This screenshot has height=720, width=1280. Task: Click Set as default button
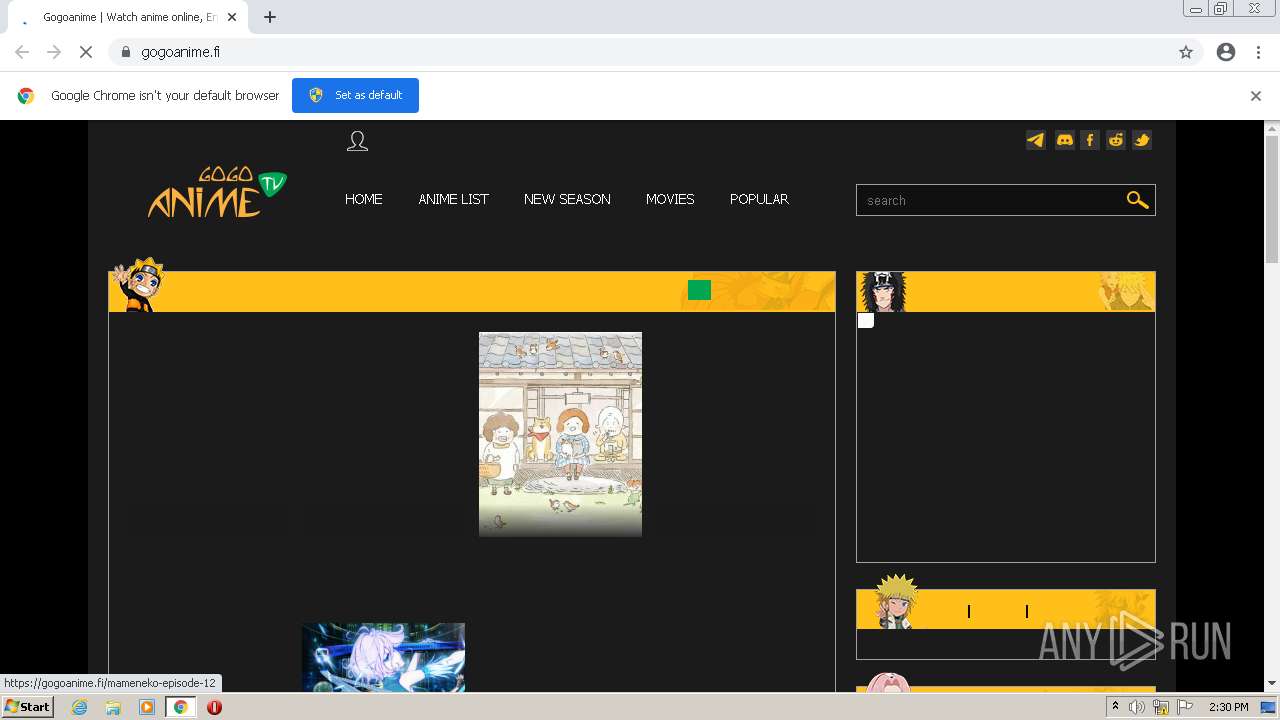click(355, 95)
